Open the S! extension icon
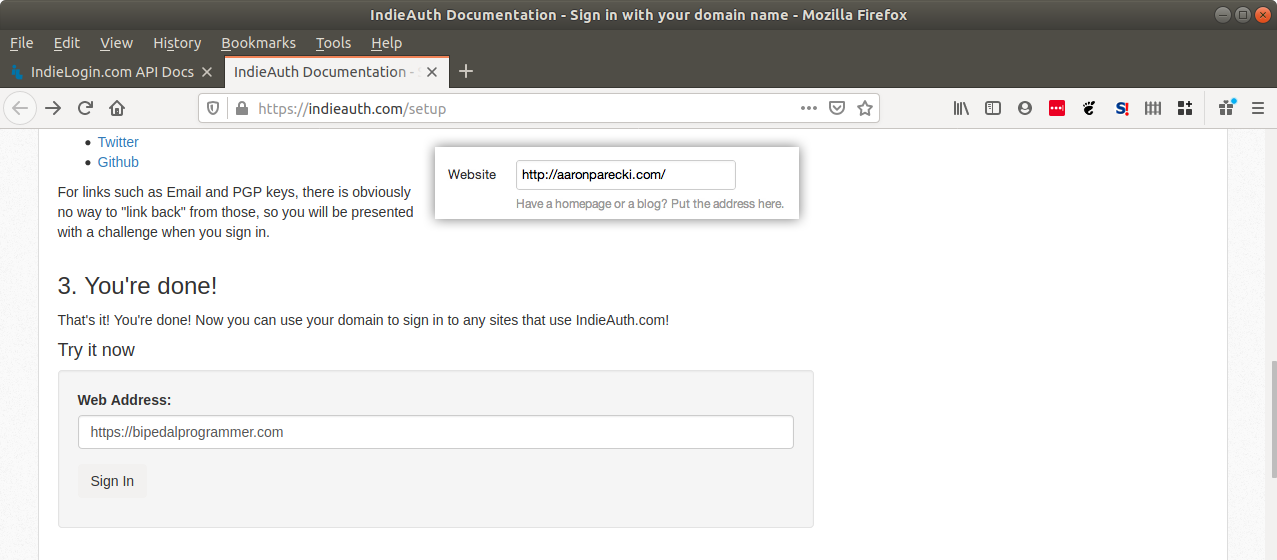Screen dimensions: 1277x560 (1121, 108)
